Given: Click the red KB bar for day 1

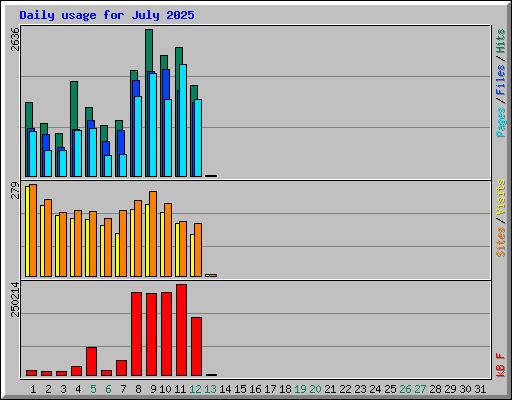Looking at the screenshot, I should (x=31, y=373).
